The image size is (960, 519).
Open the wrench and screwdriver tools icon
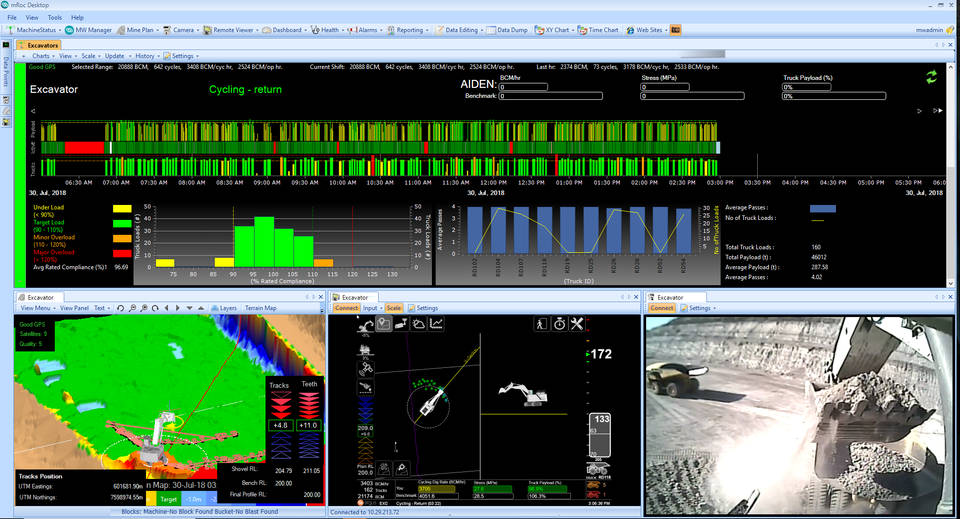coord(577,324)
